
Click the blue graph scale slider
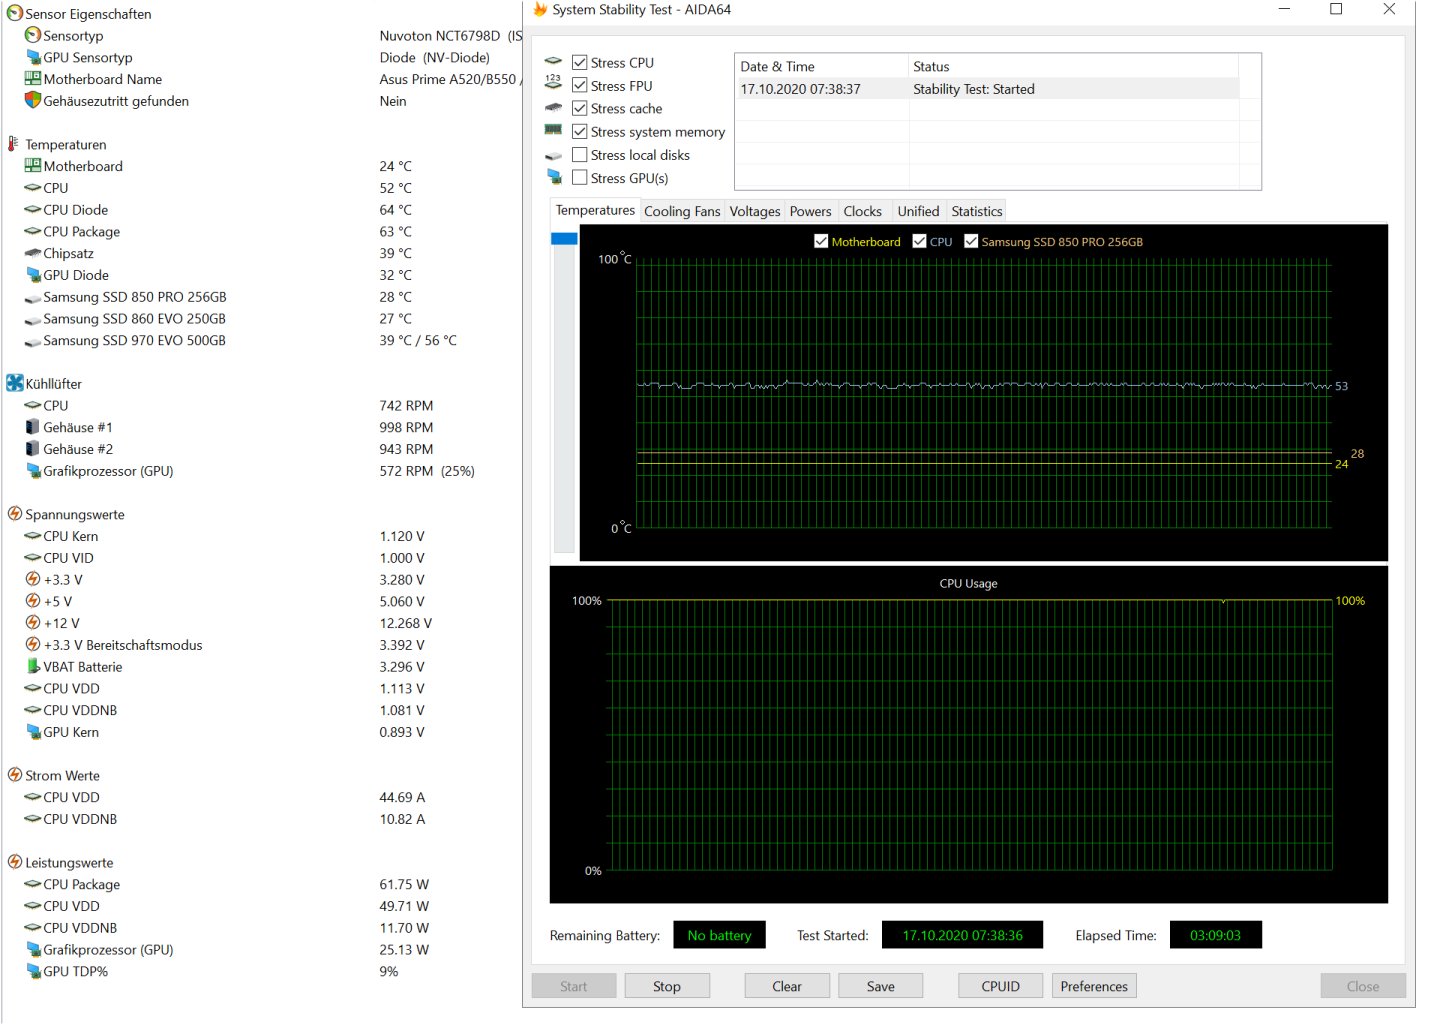564,239
